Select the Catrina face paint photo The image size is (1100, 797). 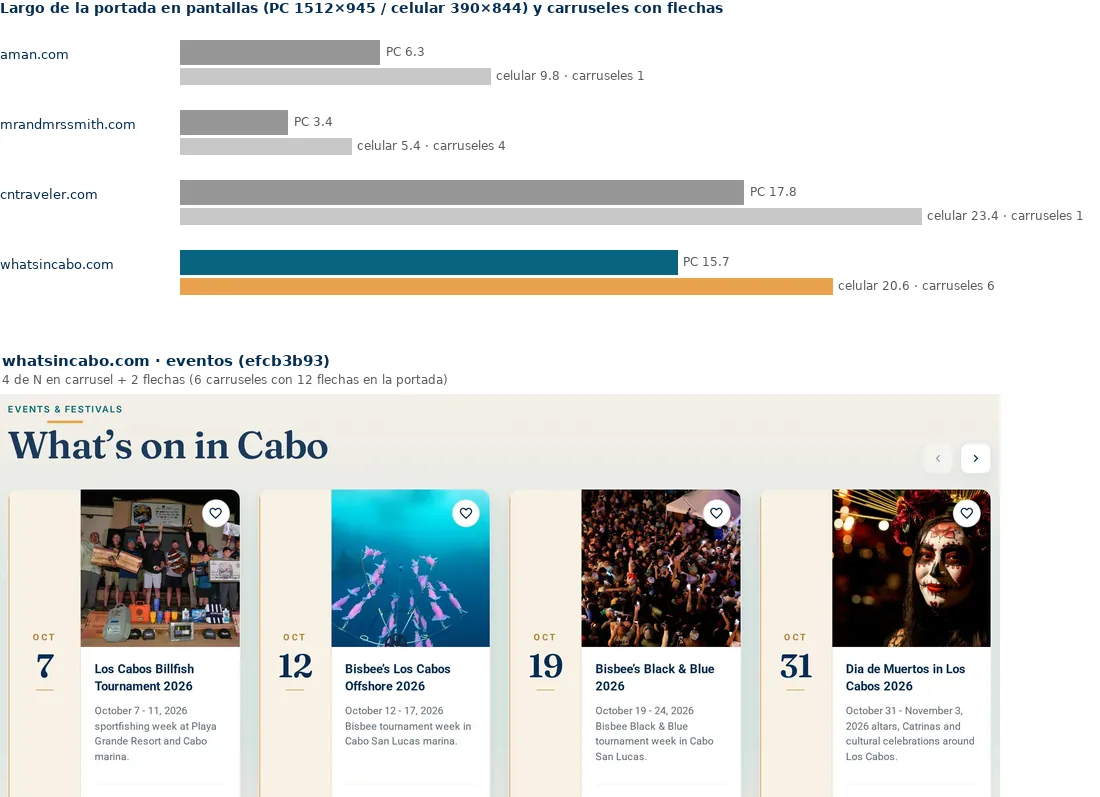tap(911, 568)
